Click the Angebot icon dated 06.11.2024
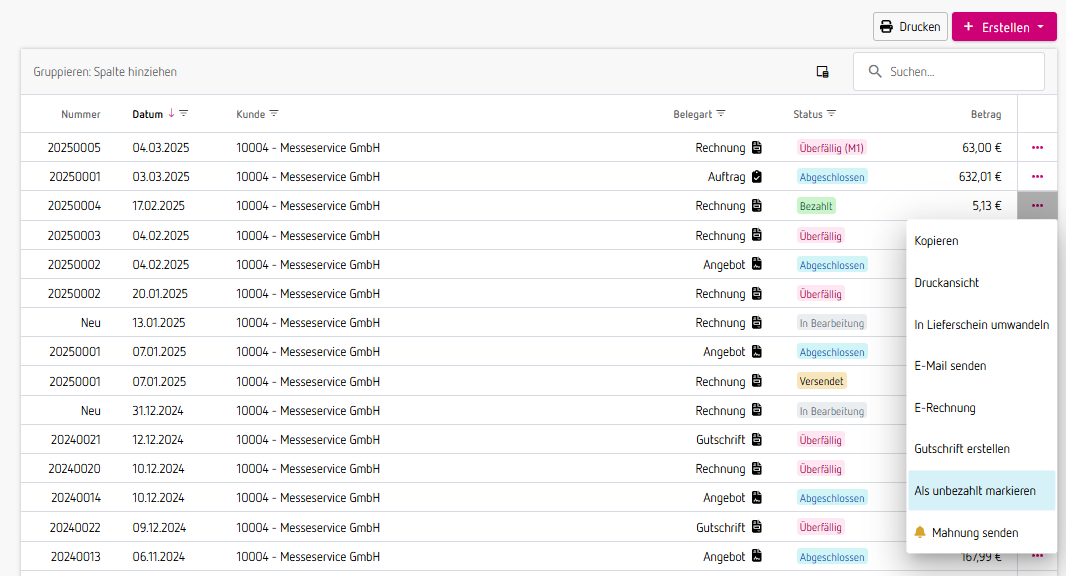The height and width of the screenshot is (576, 1066). [x=757, y=556]
